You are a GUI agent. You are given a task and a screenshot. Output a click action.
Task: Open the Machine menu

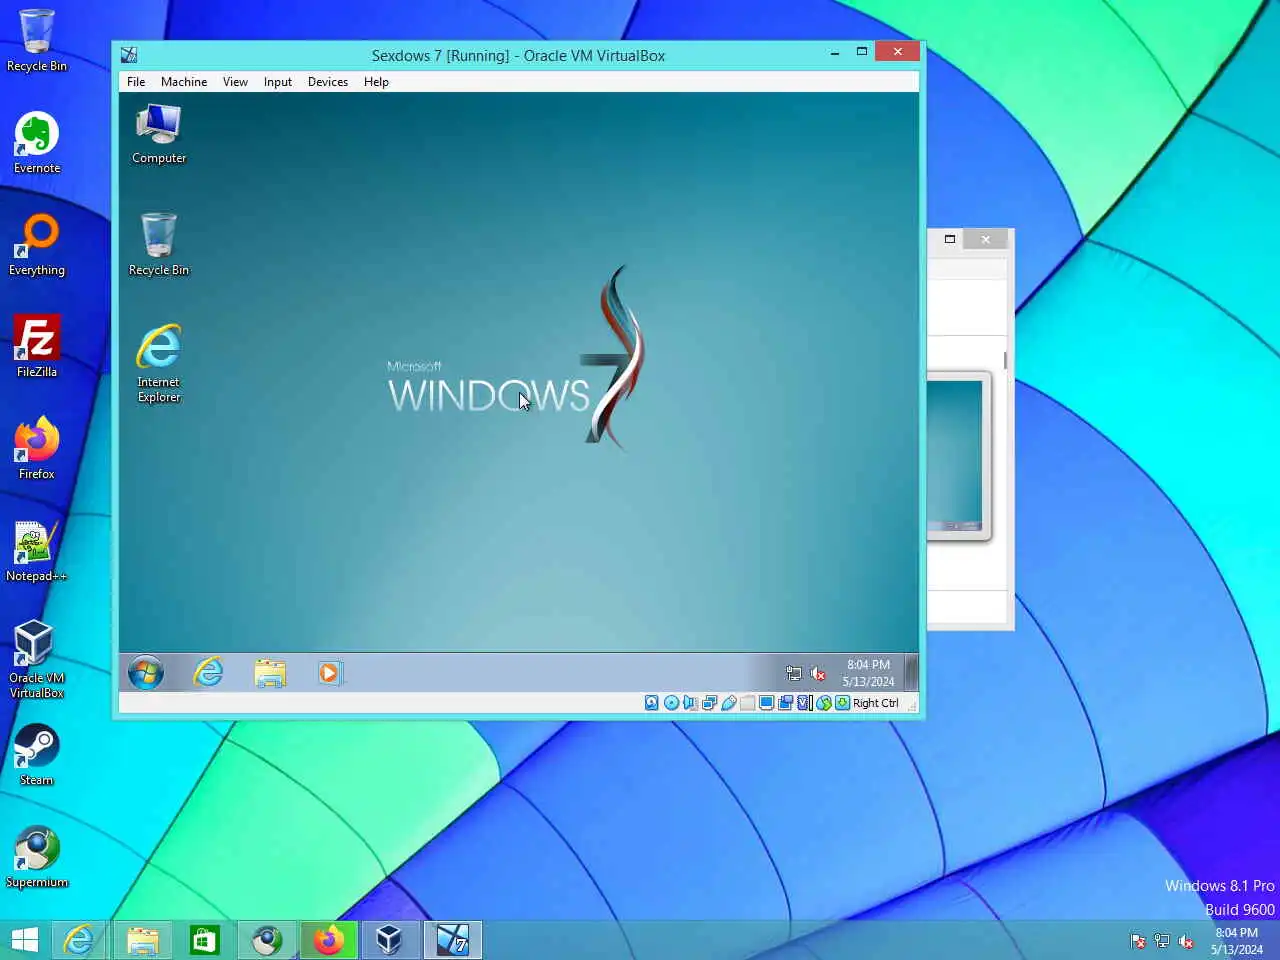184,82
